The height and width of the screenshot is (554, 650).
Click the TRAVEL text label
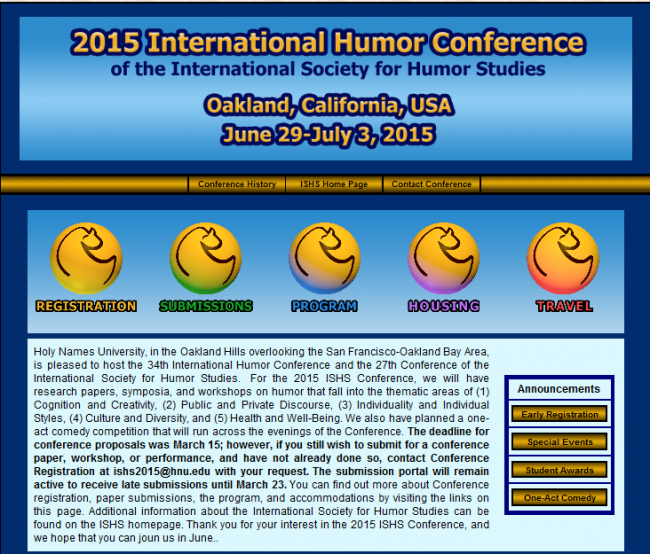pos(563,306)
